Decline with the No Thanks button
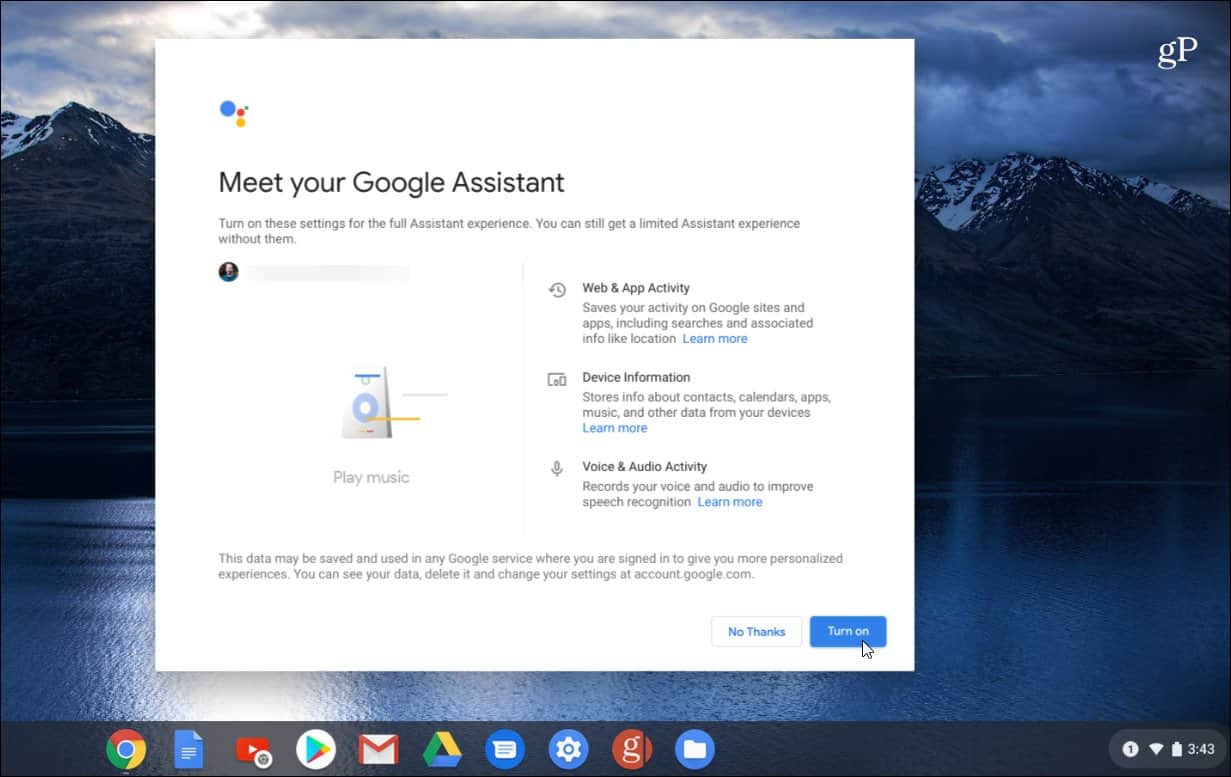Screen dimensions: 1231x777 [x=756, y=631]
